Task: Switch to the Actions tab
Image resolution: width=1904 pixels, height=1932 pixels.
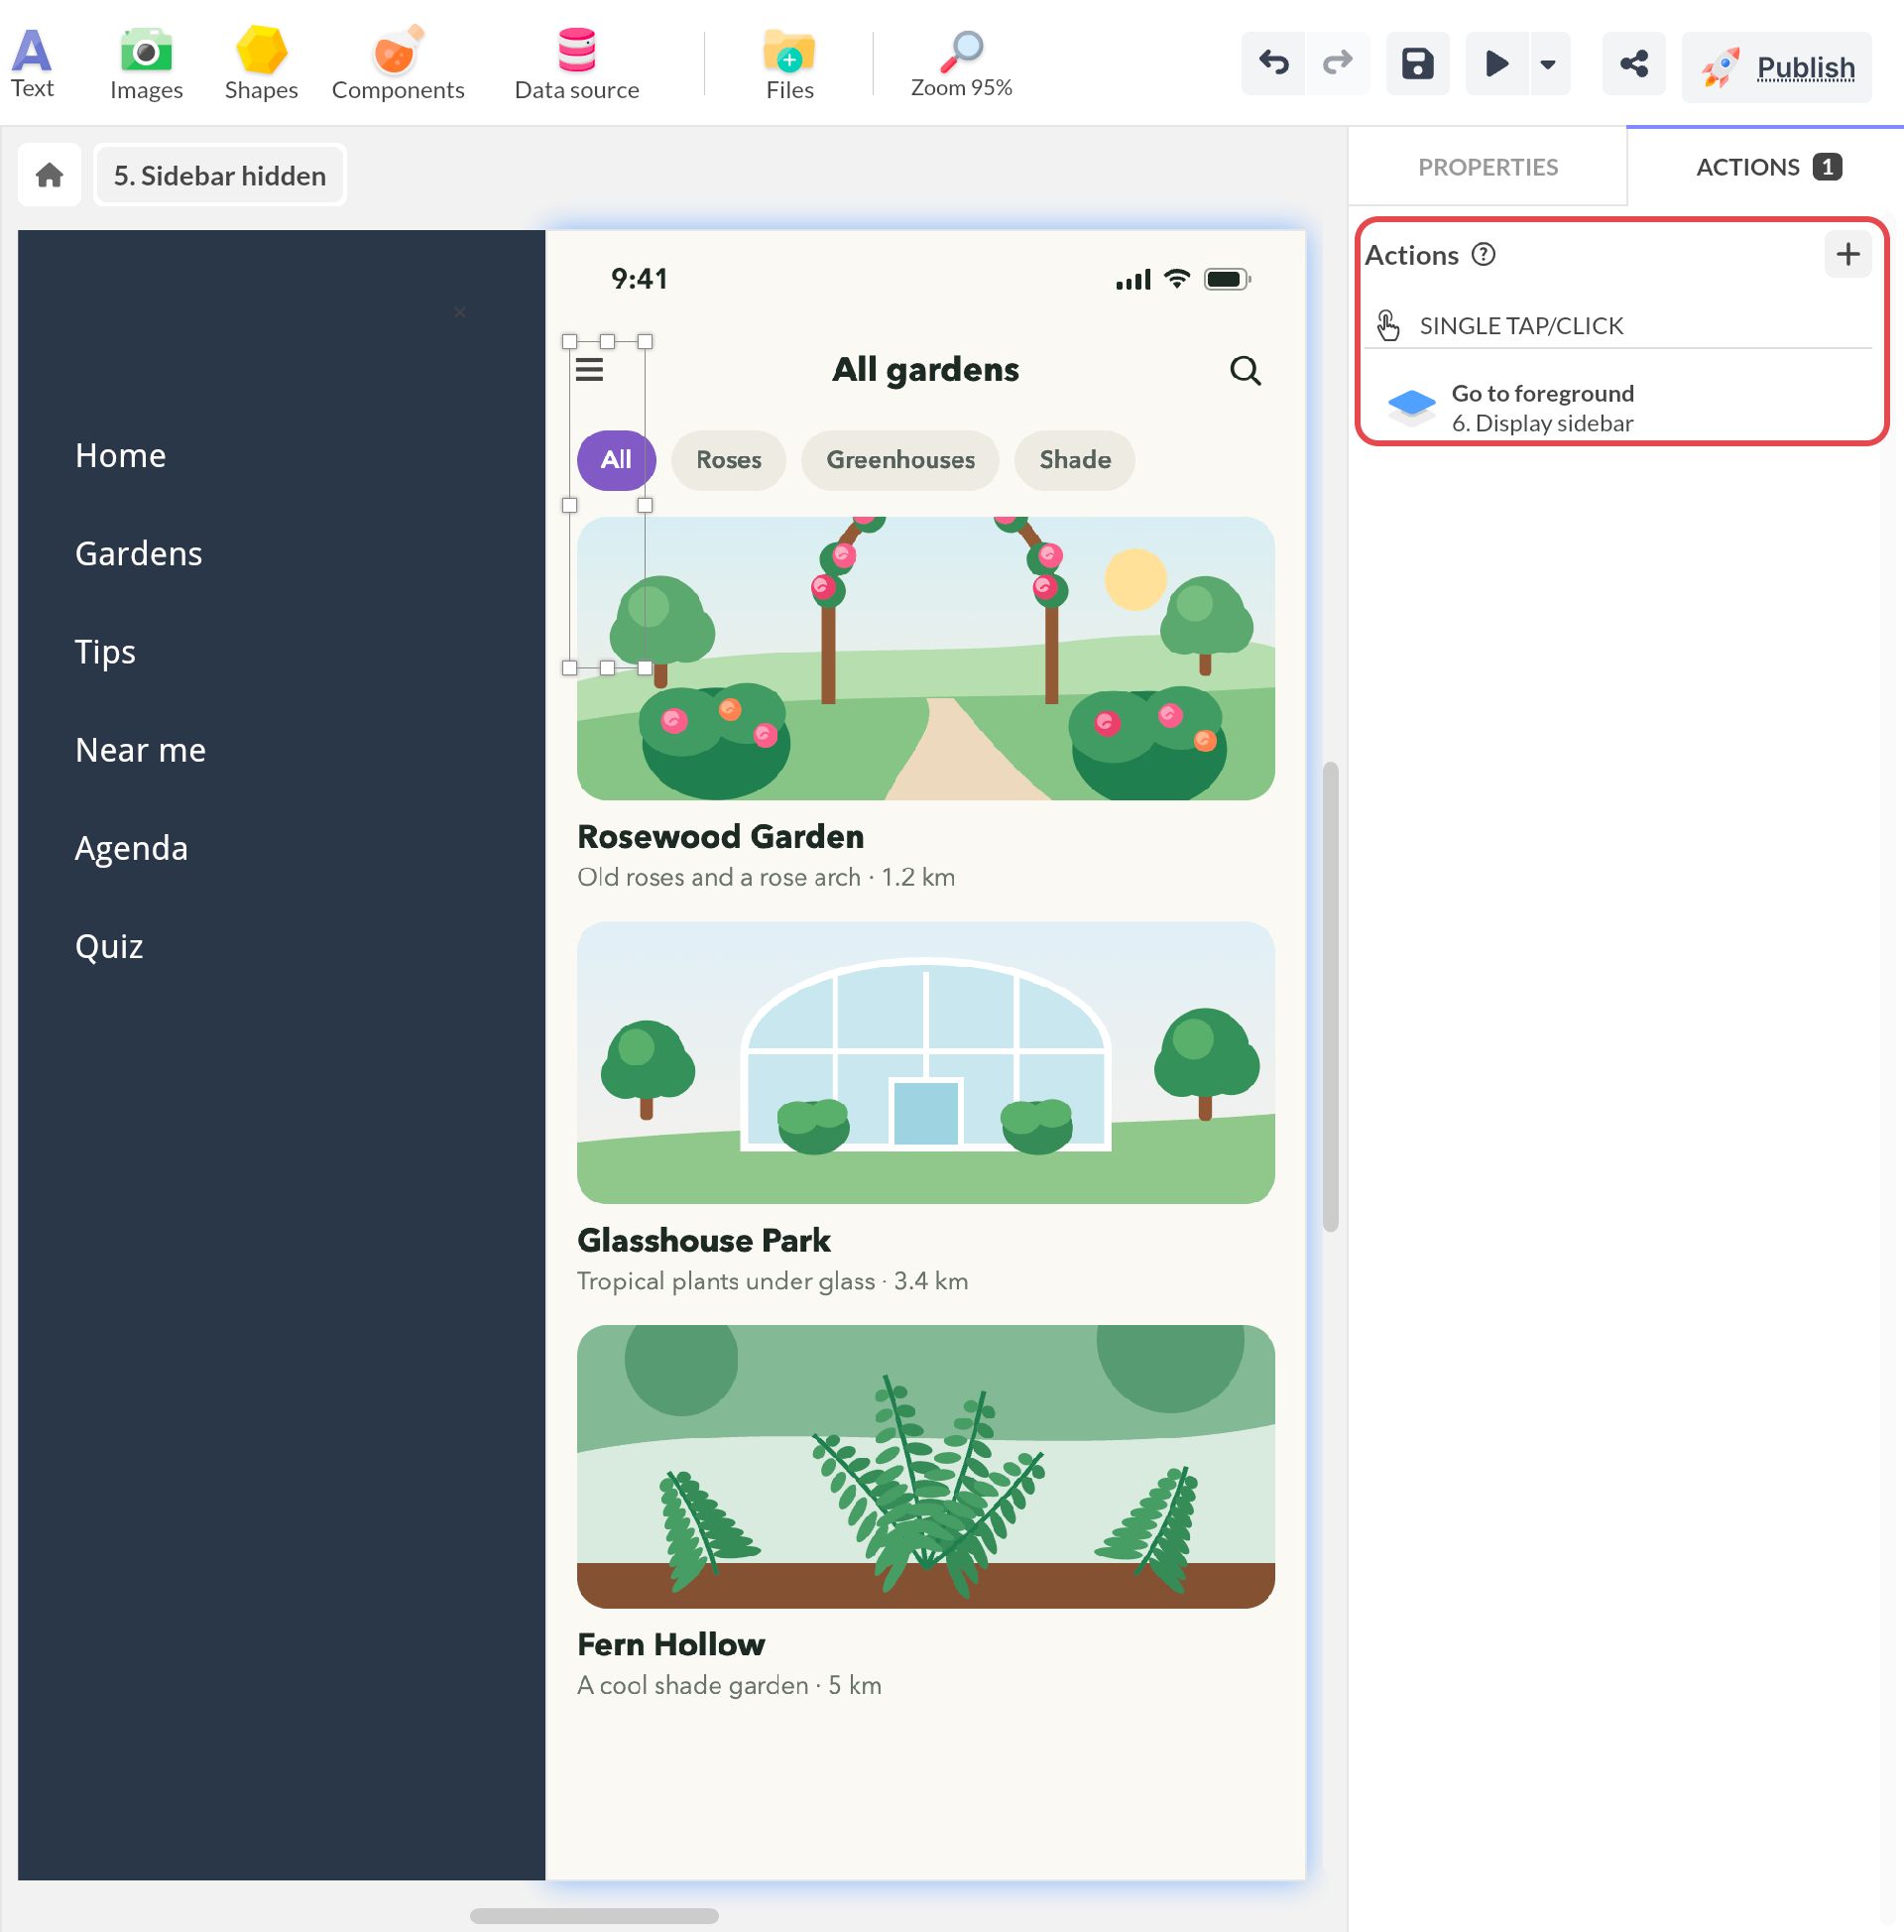Action: (x=1767, y=167)
